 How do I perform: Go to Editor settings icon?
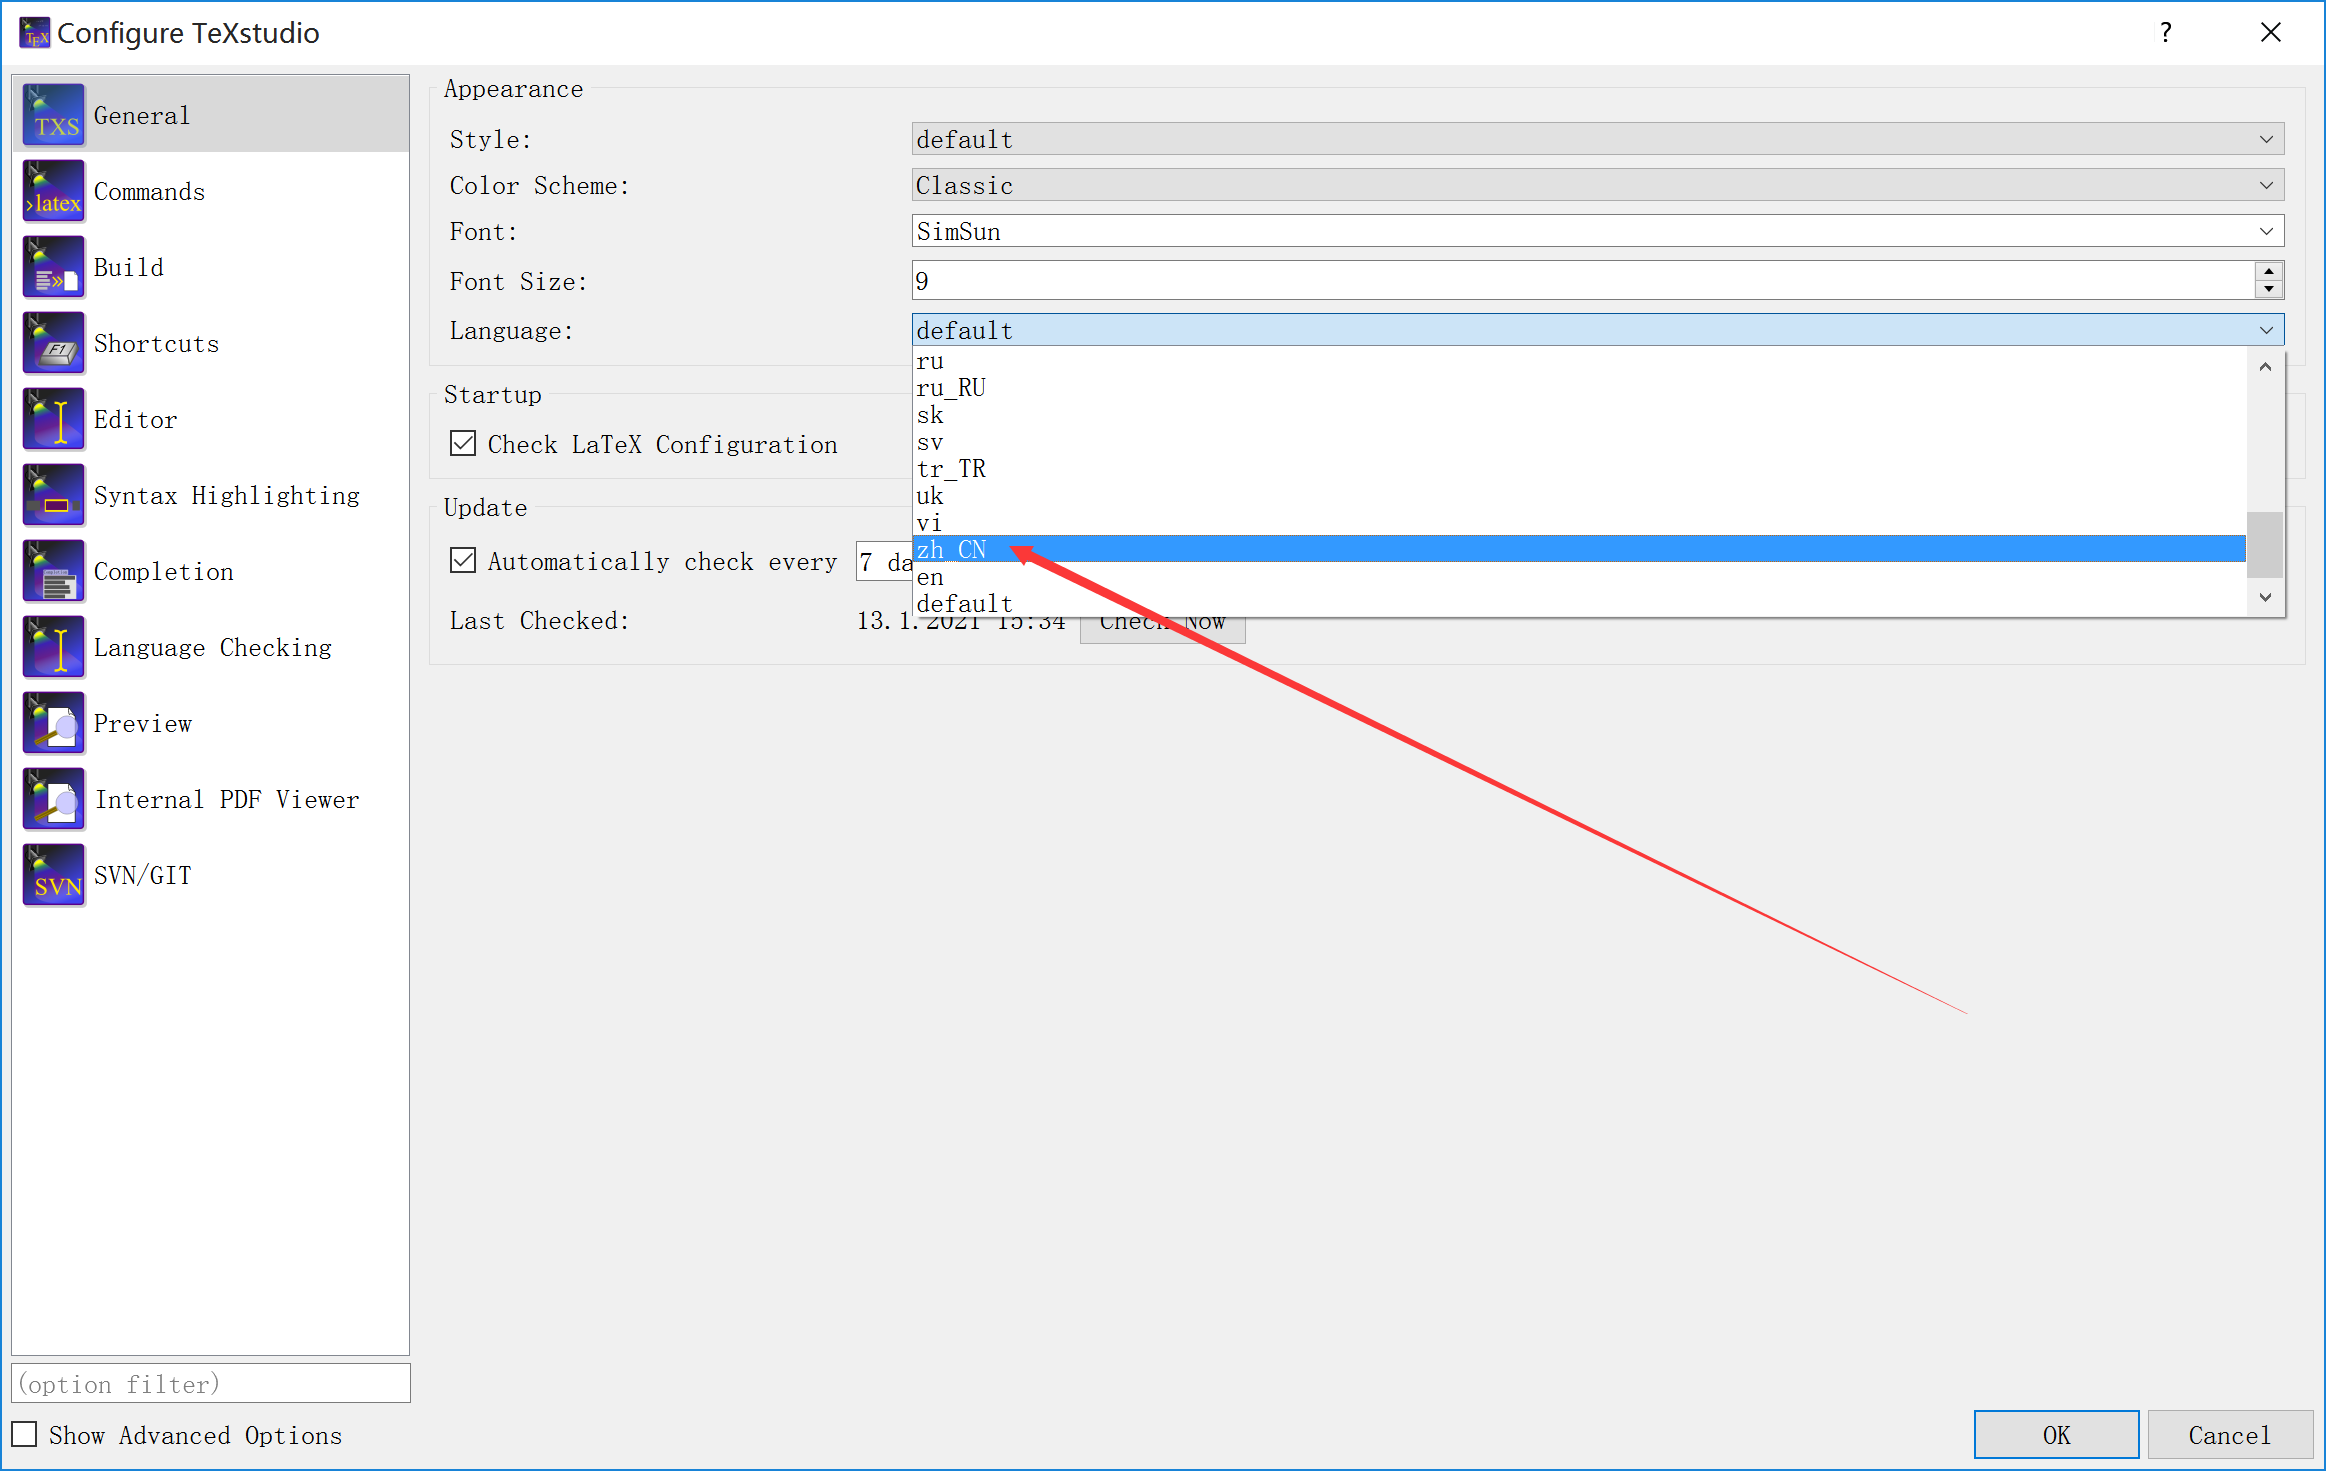(x=54, y=420)
